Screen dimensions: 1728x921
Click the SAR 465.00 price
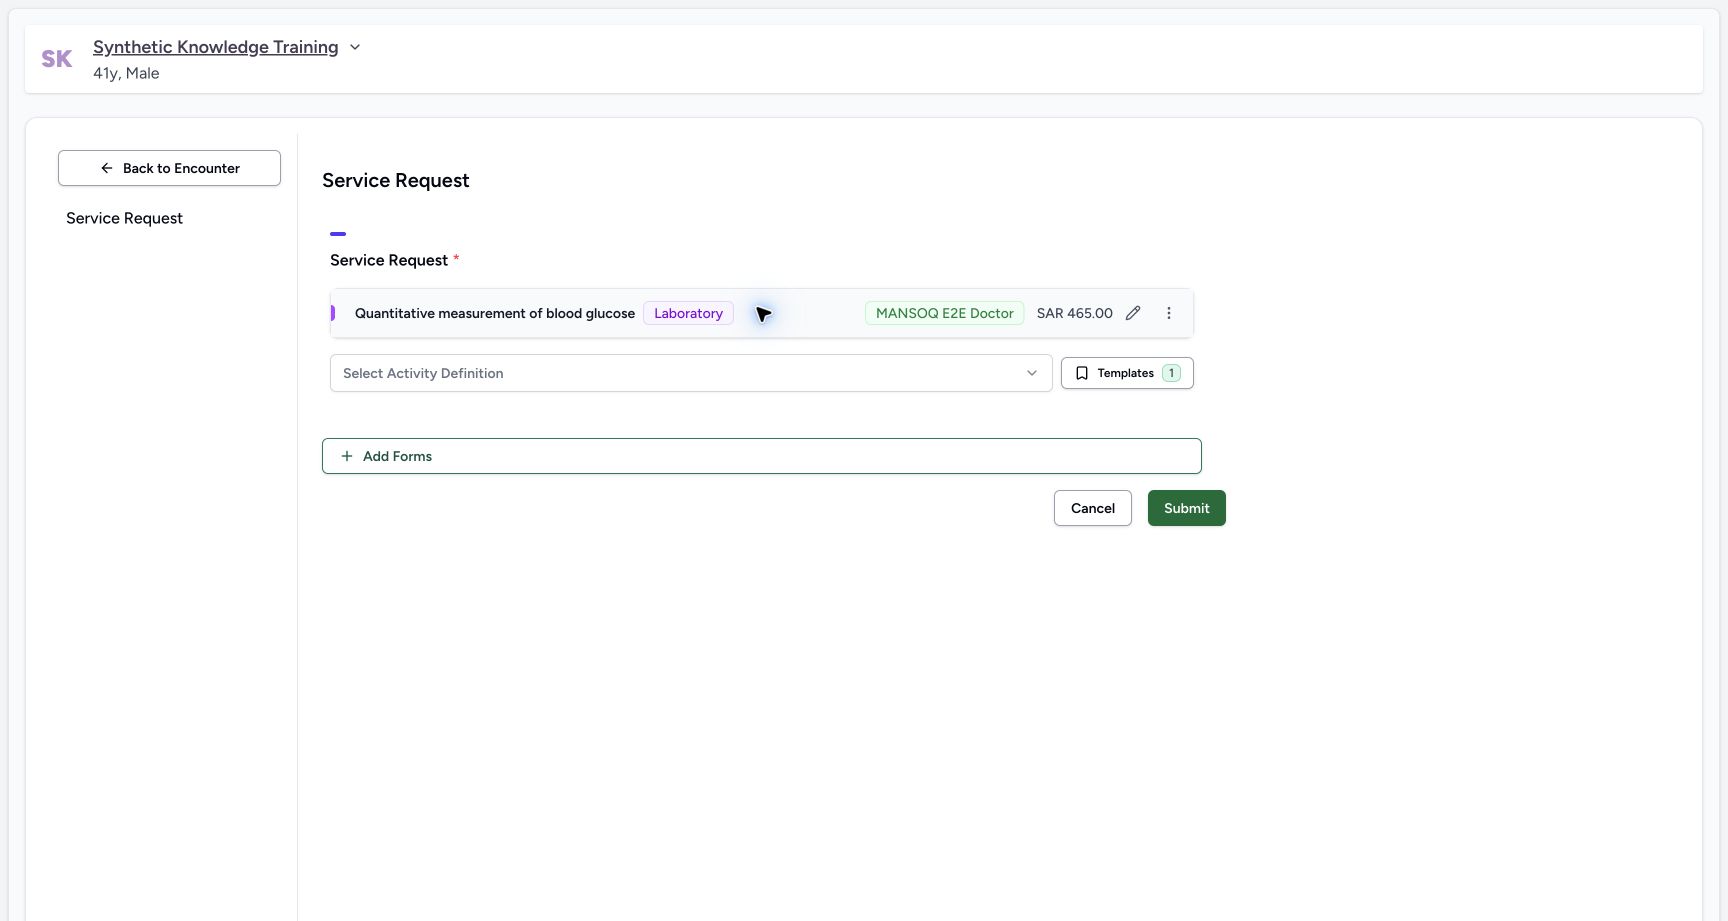point(1074,313)
